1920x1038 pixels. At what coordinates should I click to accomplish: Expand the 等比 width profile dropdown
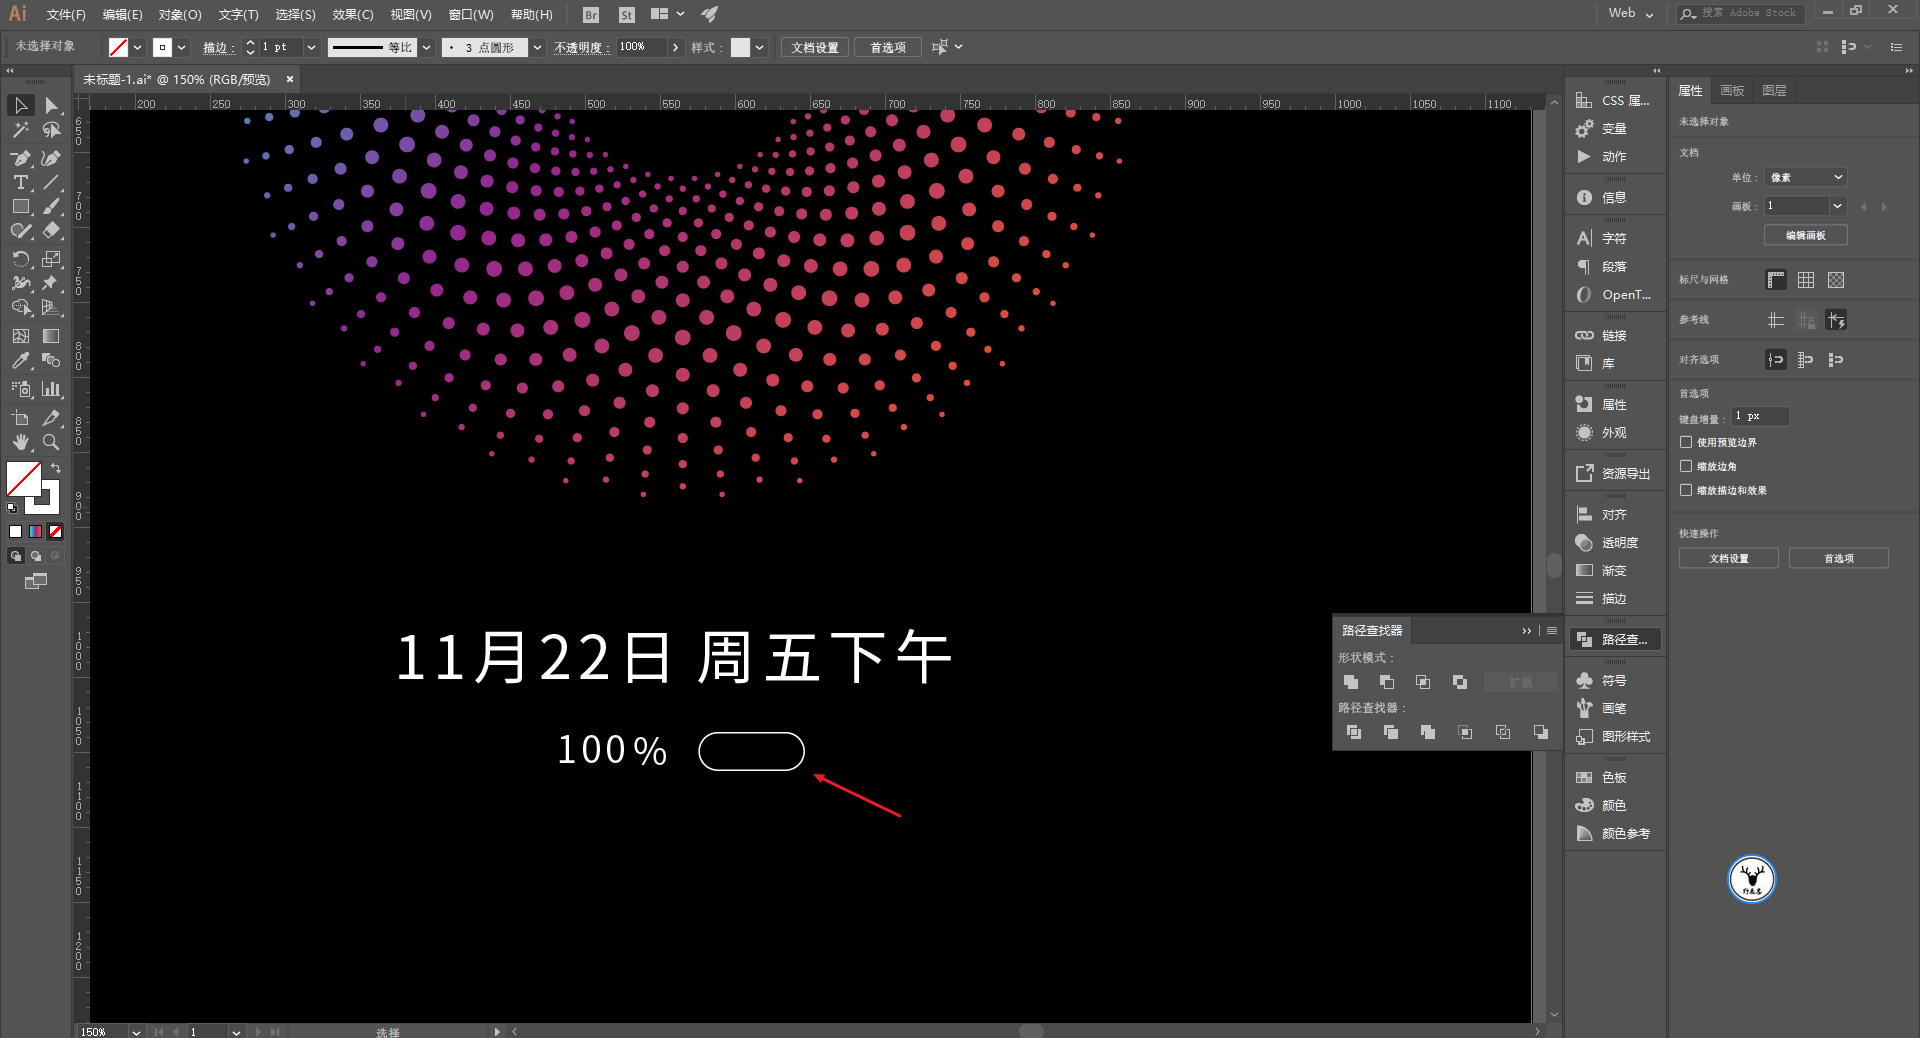427,47
